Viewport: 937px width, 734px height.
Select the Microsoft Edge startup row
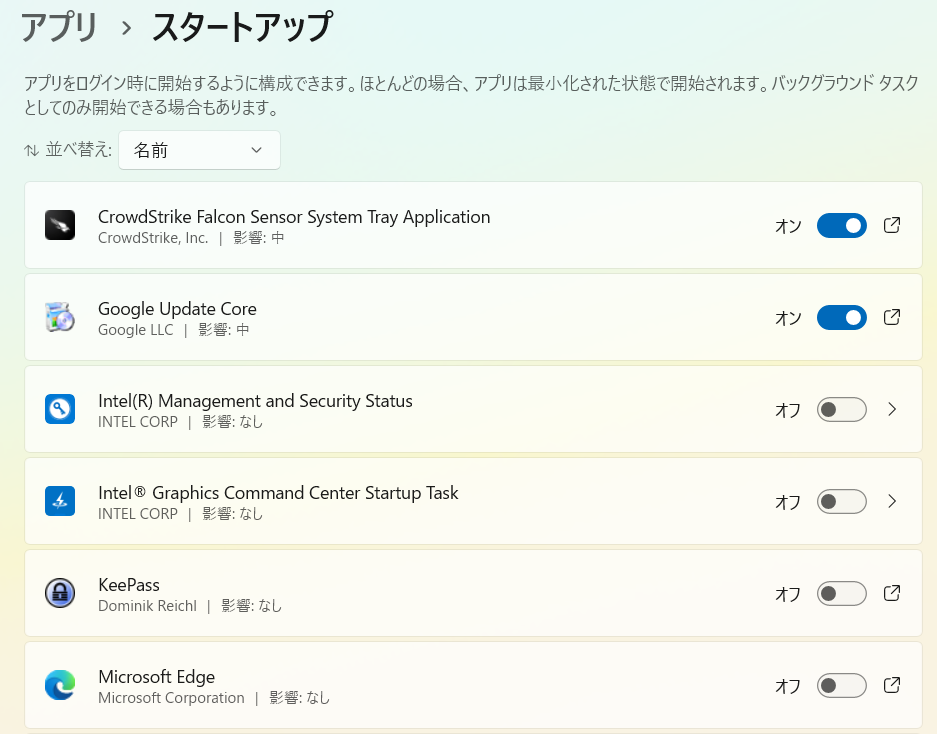(x=473, y=686)
